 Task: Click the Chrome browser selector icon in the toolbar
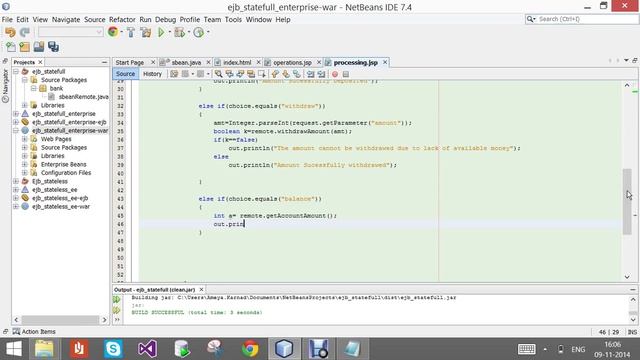coord(113,32)
